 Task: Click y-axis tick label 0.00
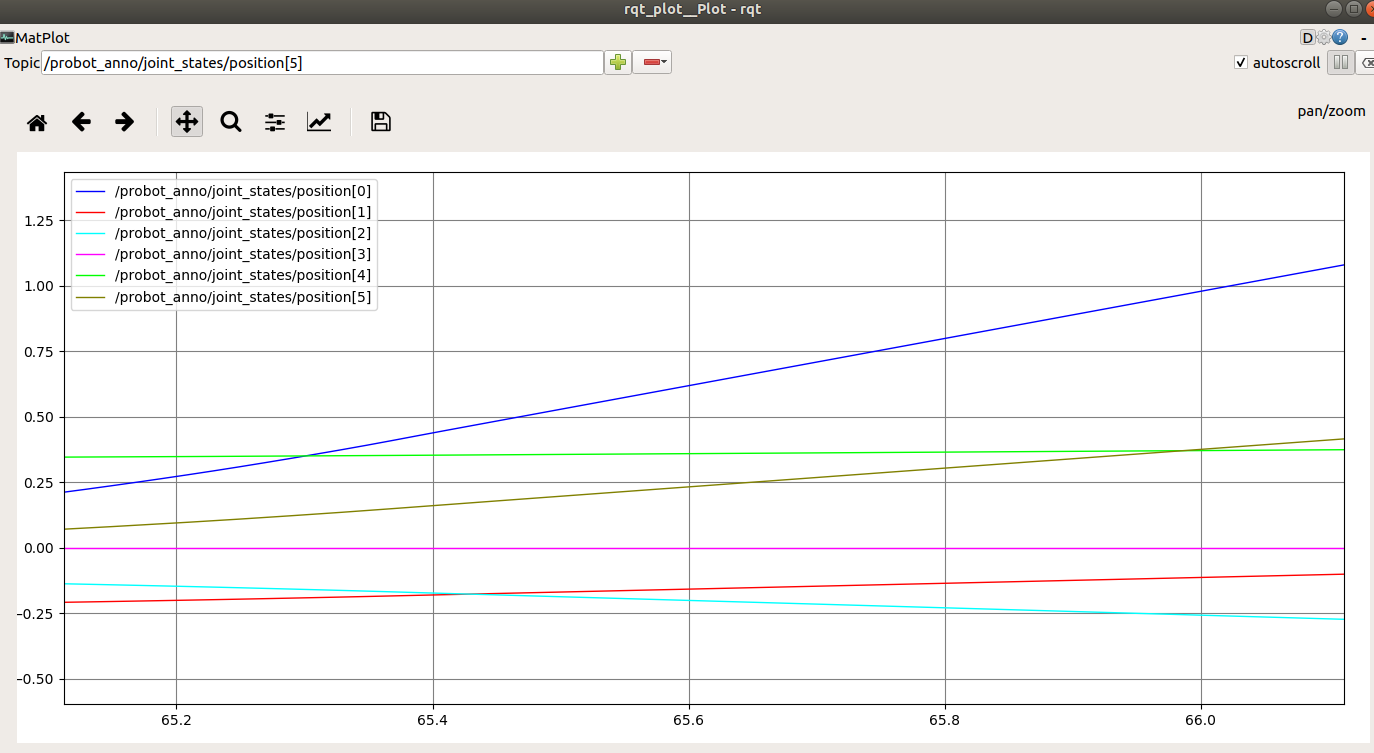click(40, 548)
